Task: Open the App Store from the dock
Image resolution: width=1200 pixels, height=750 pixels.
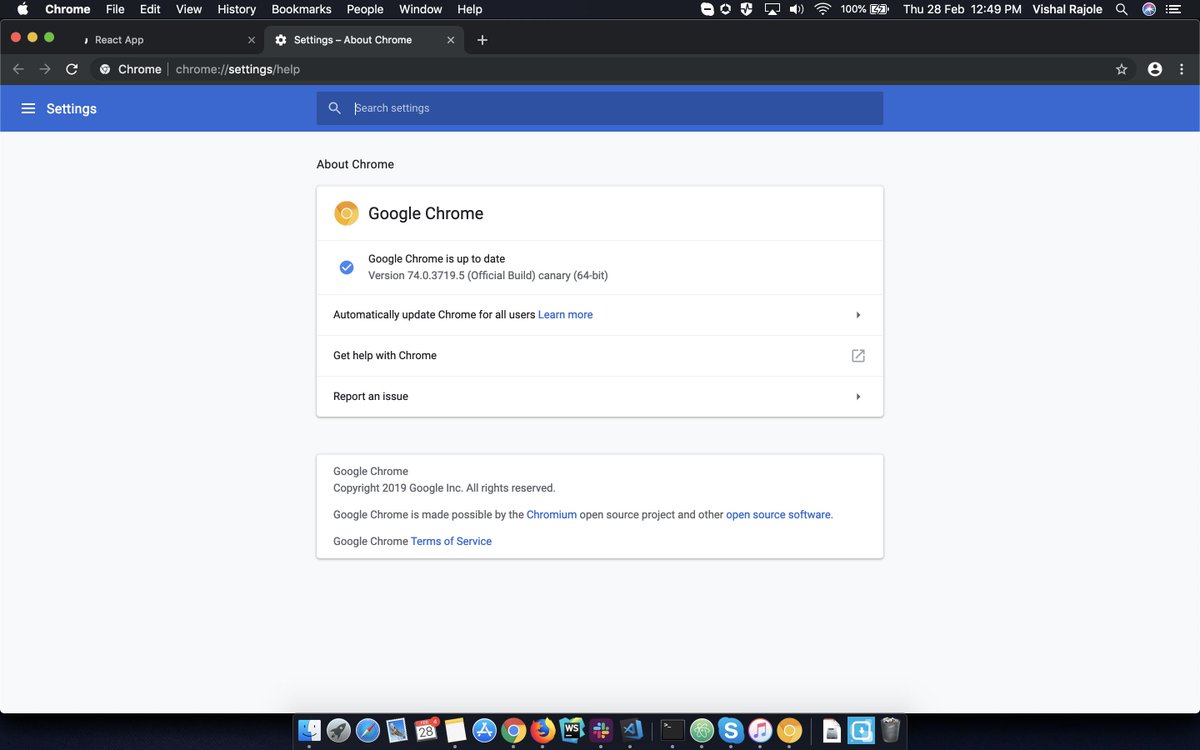Action: (x=484, y=730)
